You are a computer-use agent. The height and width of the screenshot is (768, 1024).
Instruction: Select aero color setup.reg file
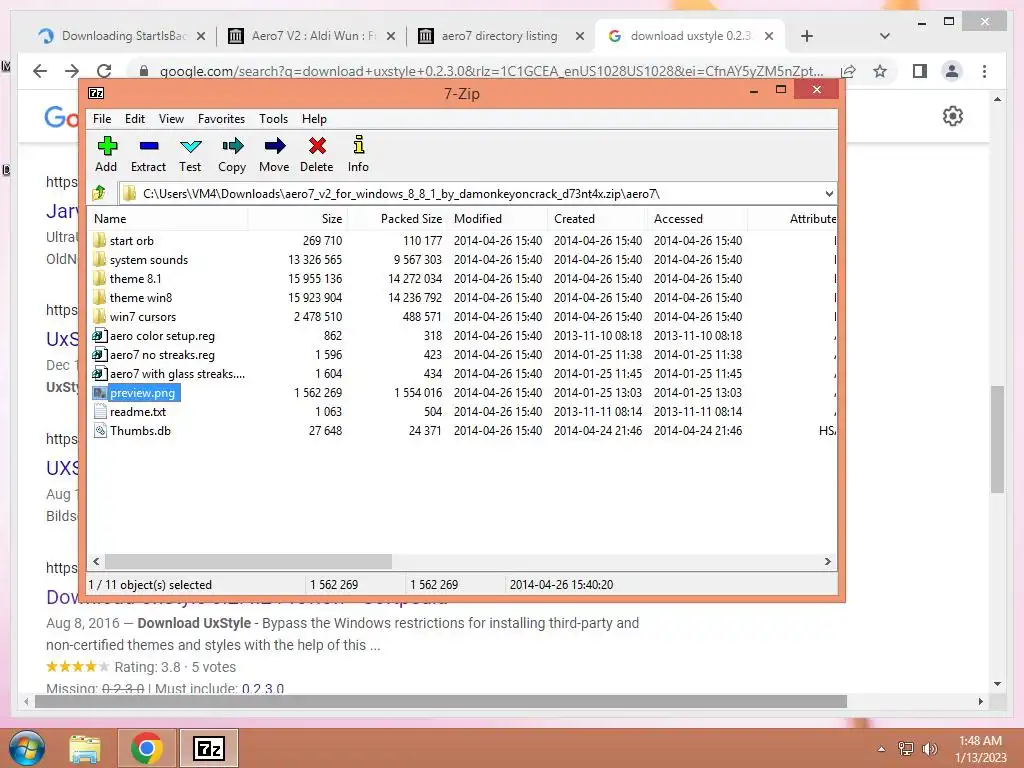pyautogui.click(x=153, y=336)
